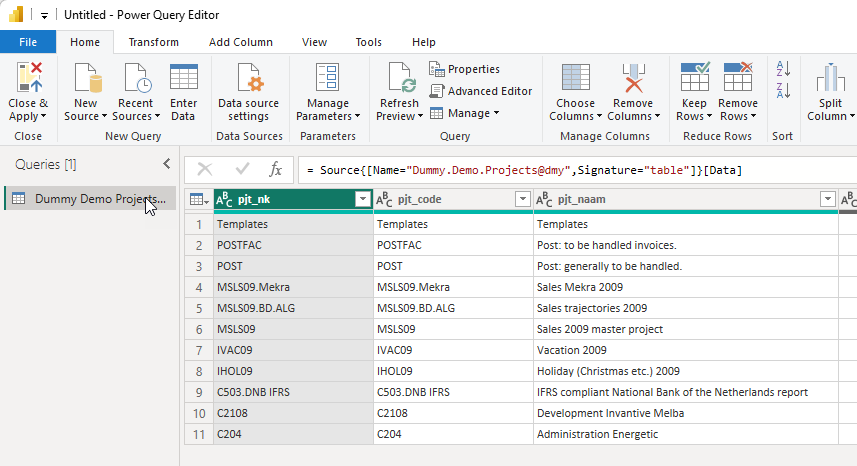Screen dimensions: 857x466
Task: Open the New Source icon
Action: pos(86,78)
